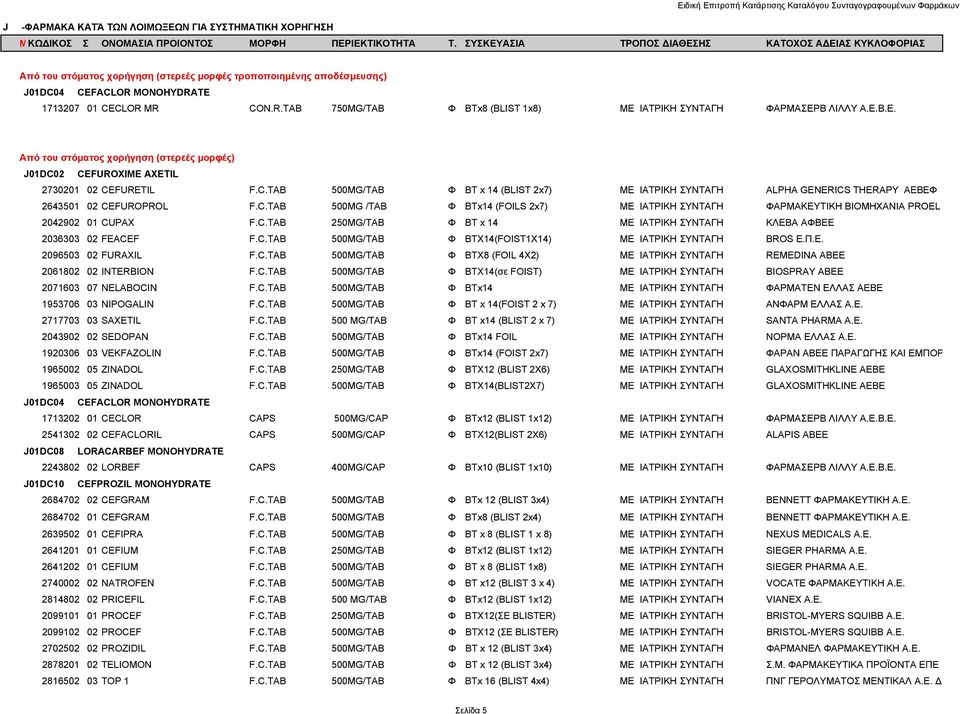Click page number Σελίδα 5 footer
Screen dimensions: 960x714
(471, 710)
